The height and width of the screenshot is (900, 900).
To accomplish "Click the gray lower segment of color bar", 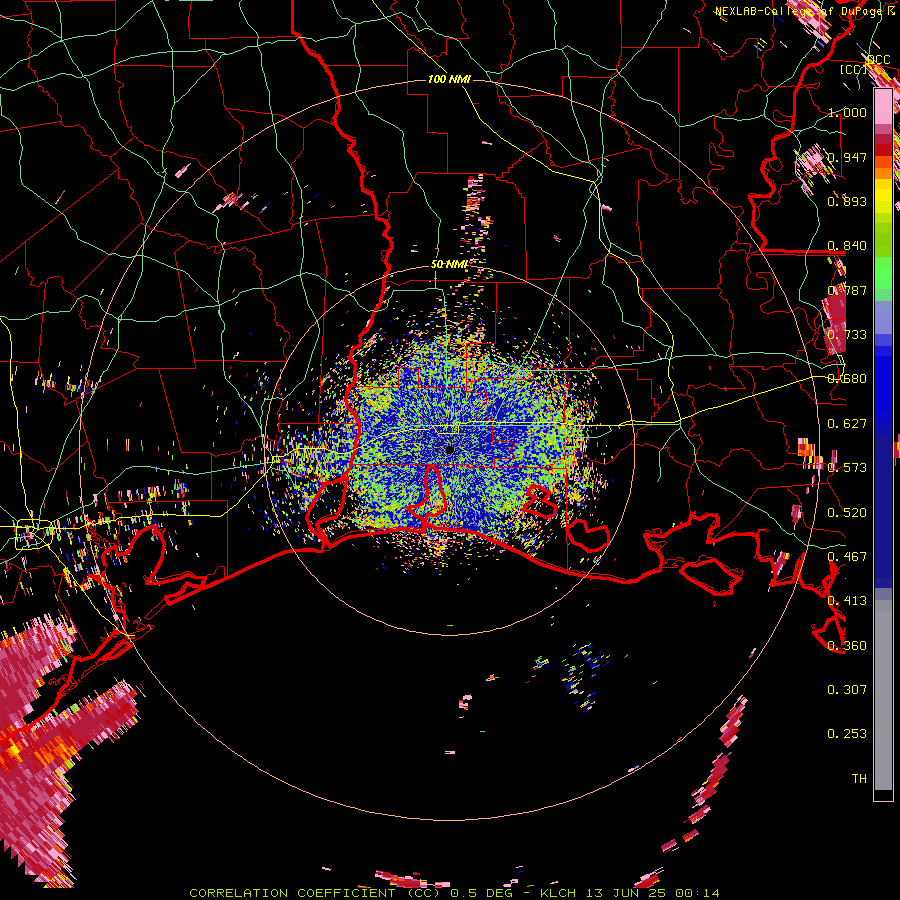I will tap(883, 695).
